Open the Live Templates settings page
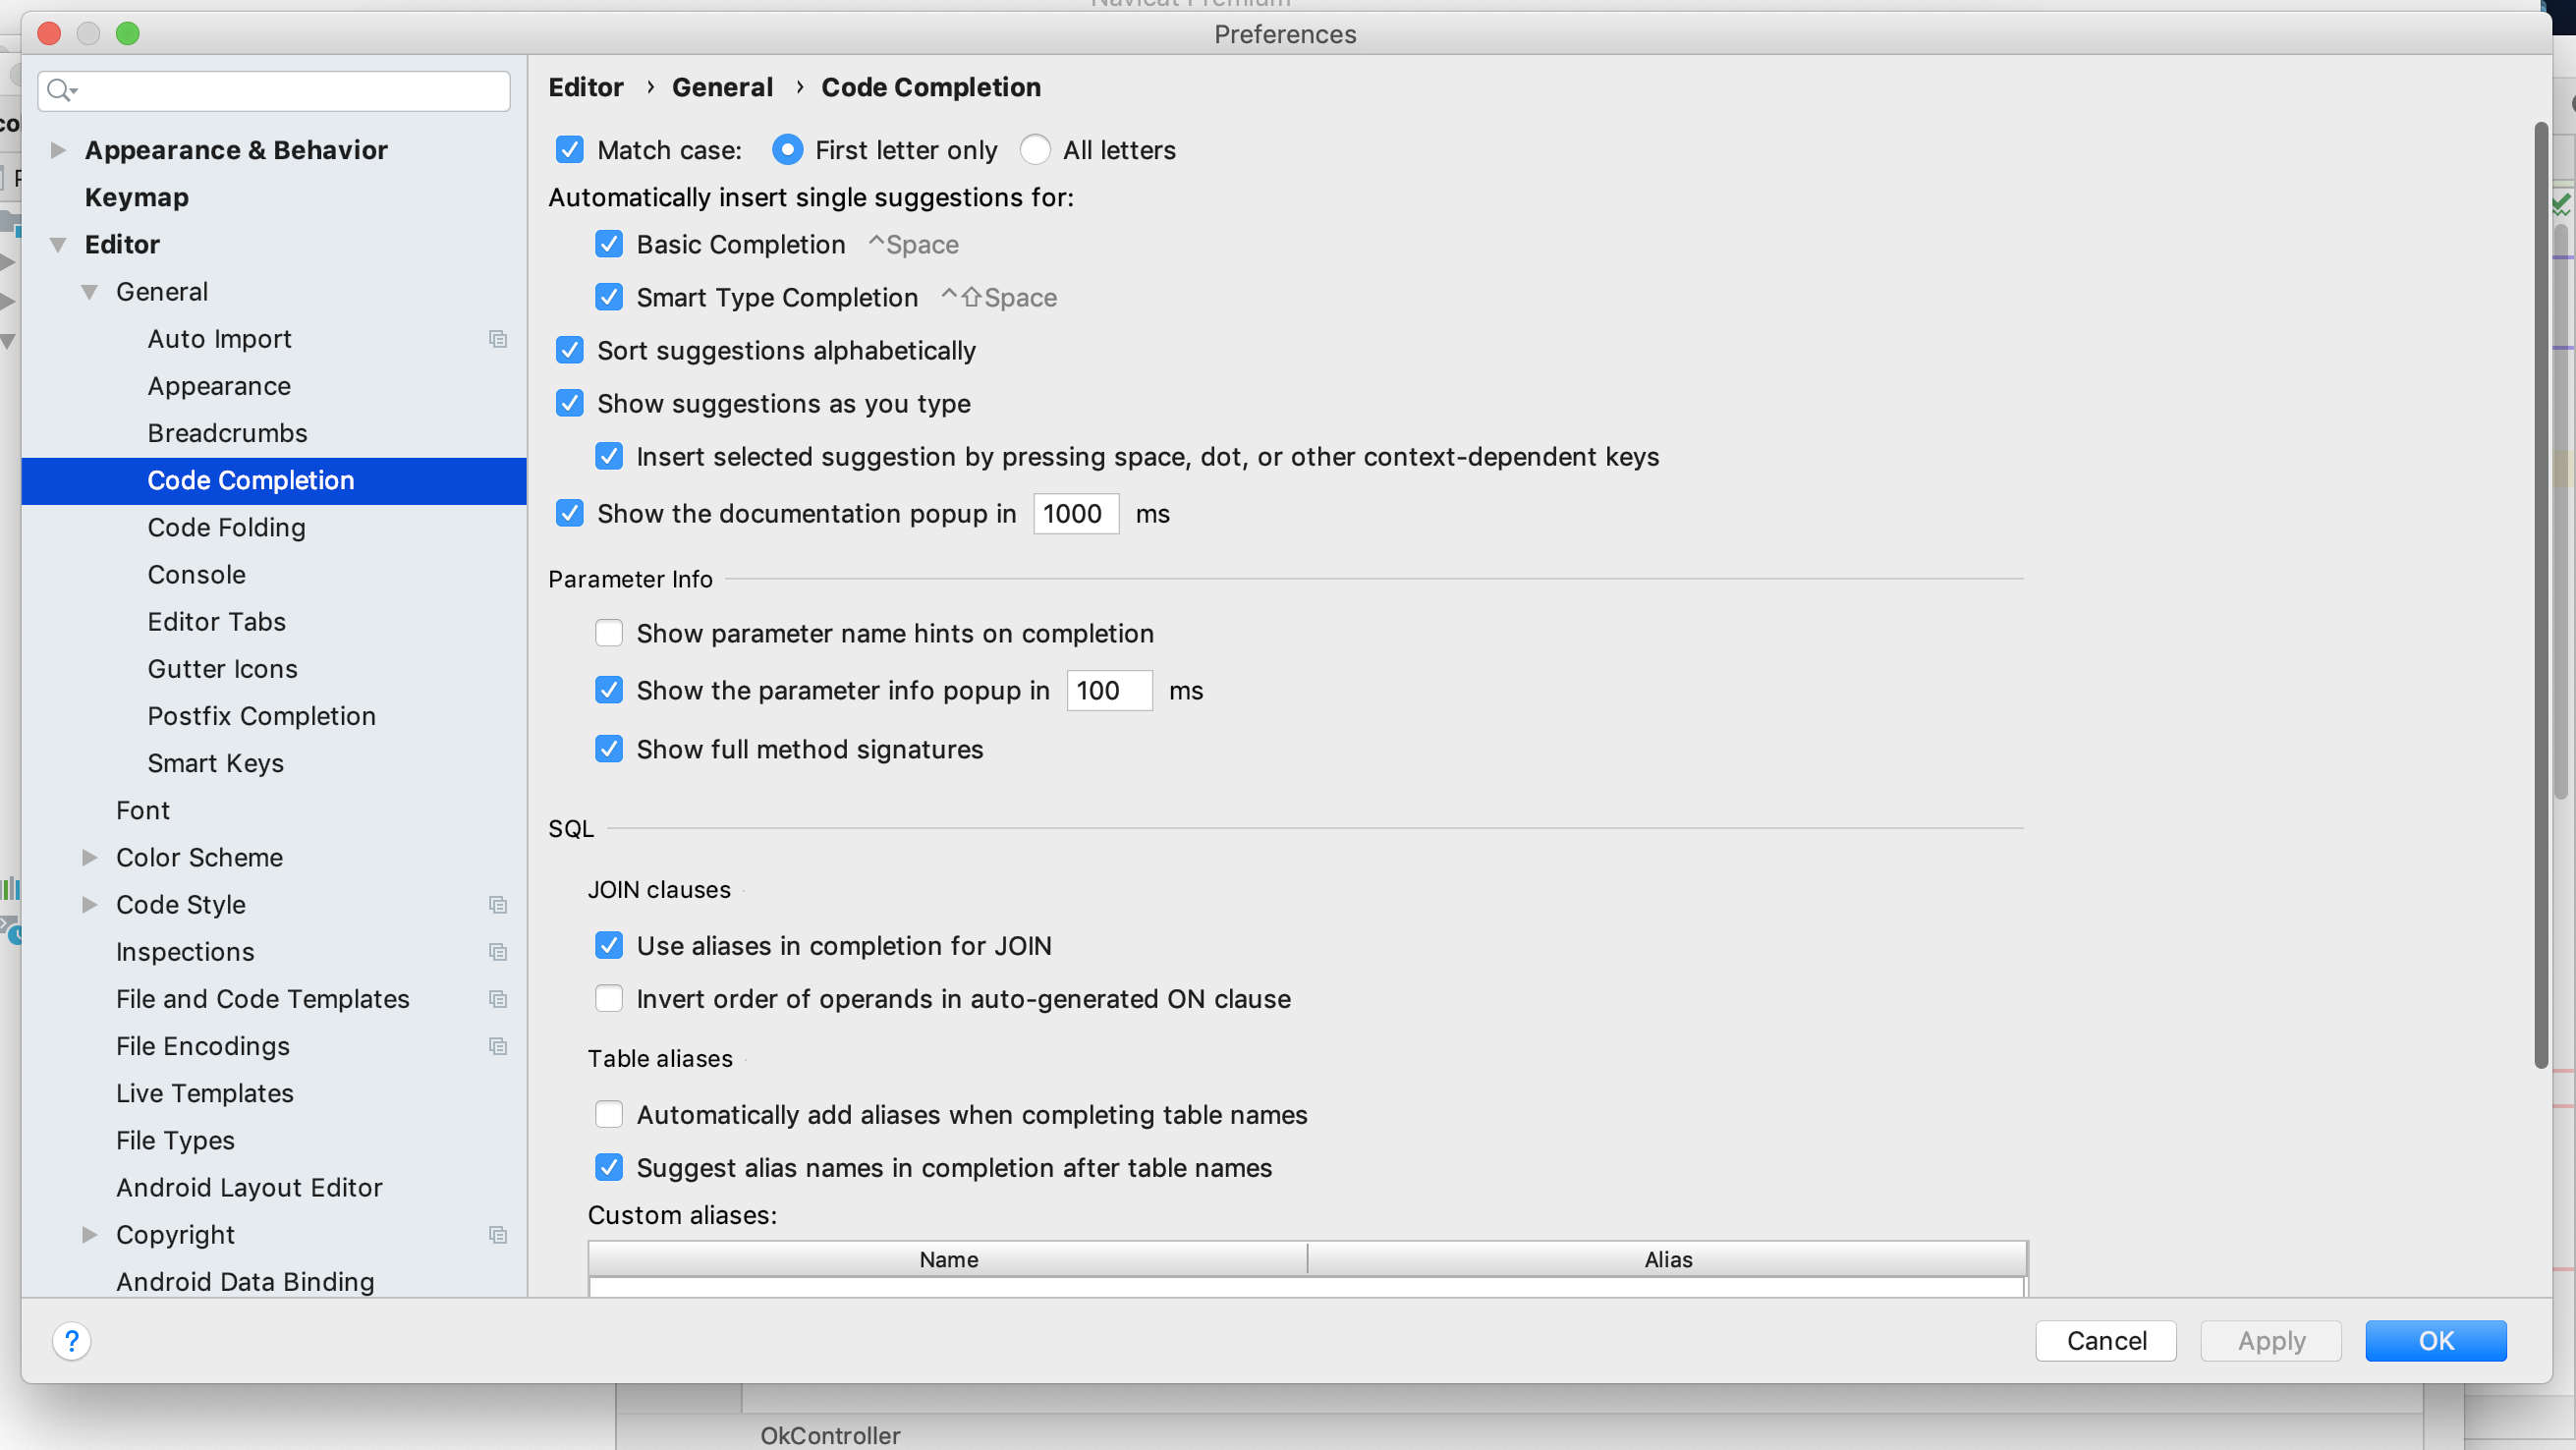The height and width of the screenshot is (1450, 2576). click(x=204, y=1092)
